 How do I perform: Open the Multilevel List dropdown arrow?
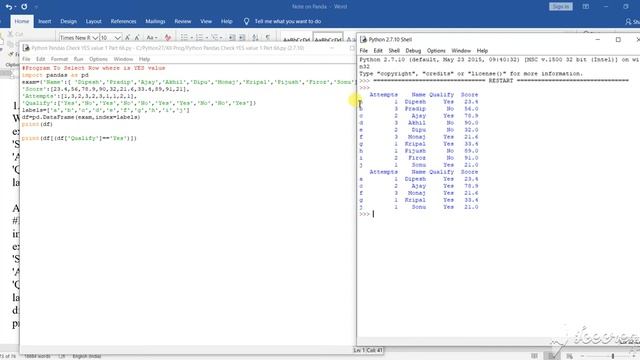coord(221,38)
